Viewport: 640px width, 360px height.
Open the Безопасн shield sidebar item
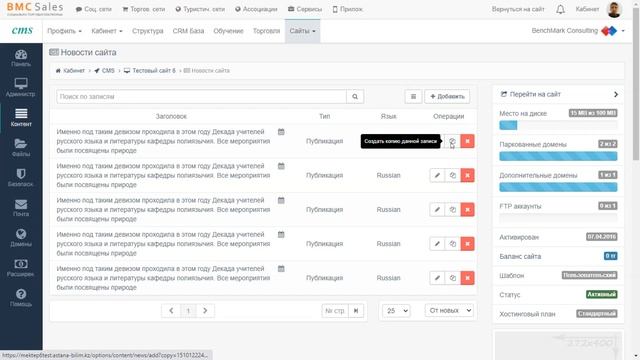(21, 178)
